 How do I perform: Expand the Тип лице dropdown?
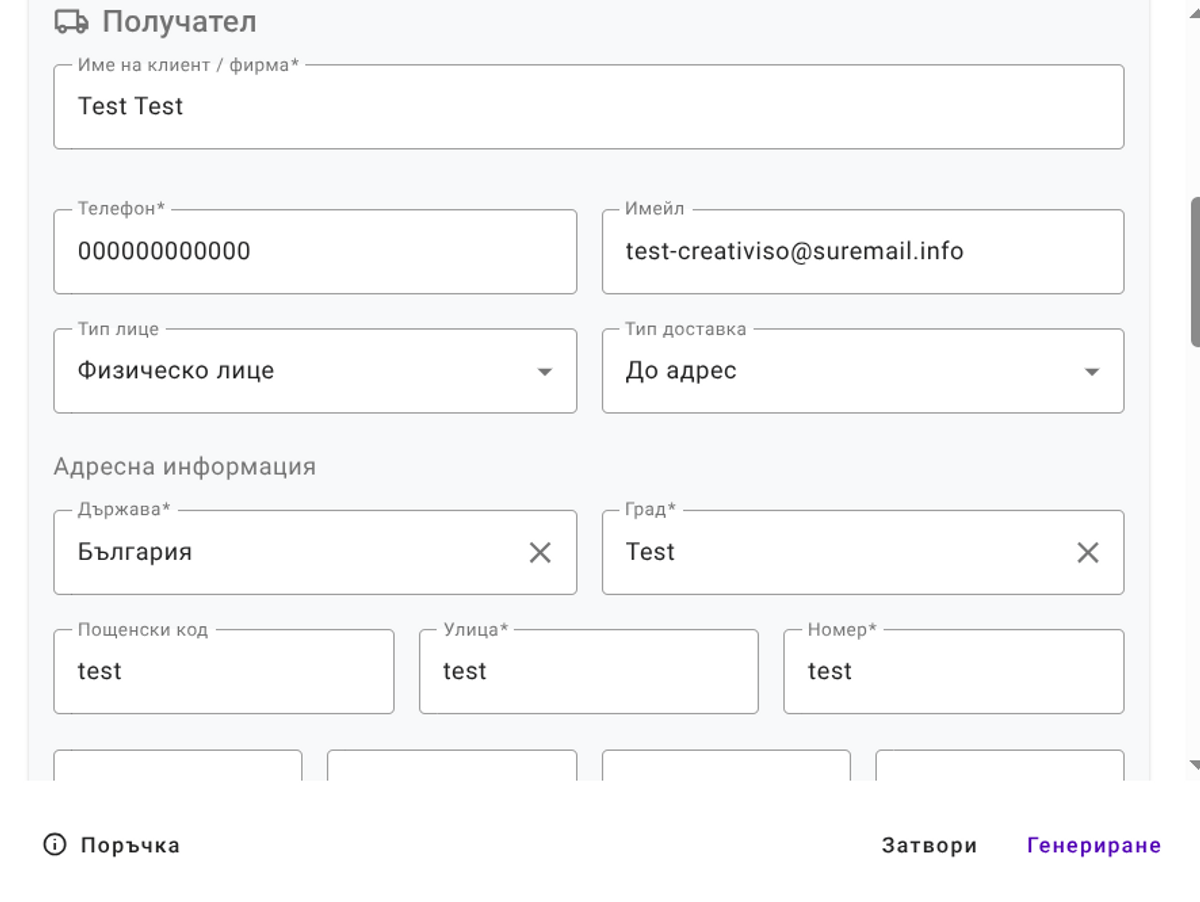coord(544,371)
